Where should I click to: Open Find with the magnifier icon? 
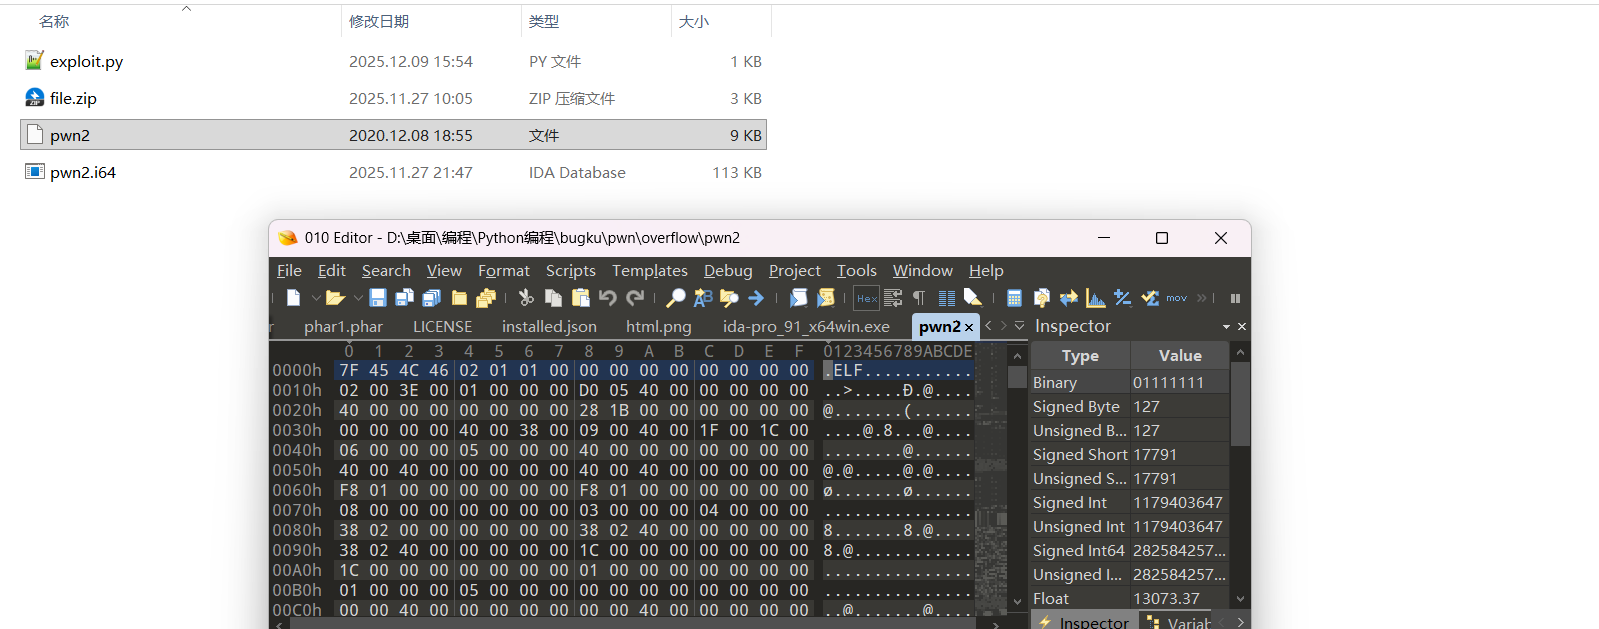click(x=676, y=298)
